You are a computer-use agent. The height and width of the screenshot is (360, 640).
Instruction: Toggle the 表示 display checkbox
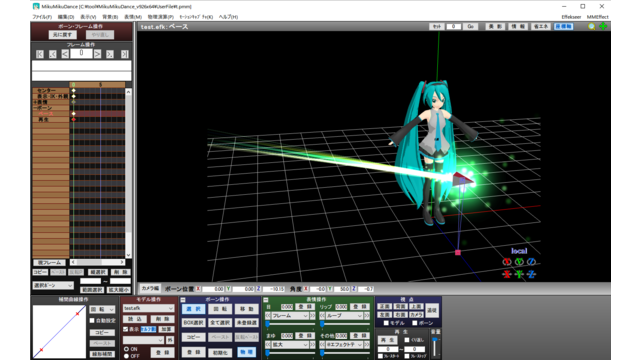[x=126, y=329]
